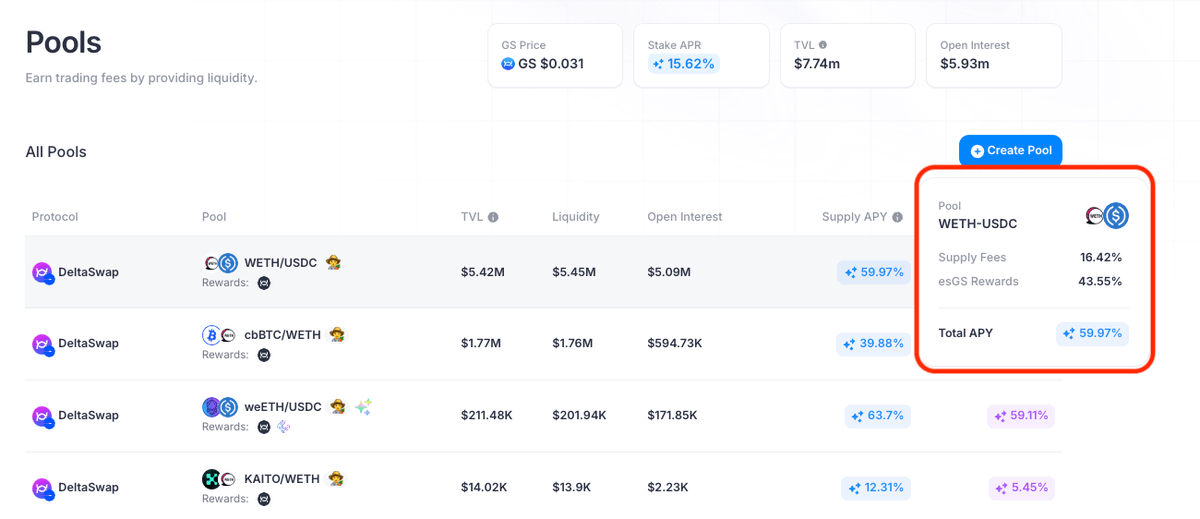Click the $5.09M open interest cell
1200x519 pixels.
point(669,272)
